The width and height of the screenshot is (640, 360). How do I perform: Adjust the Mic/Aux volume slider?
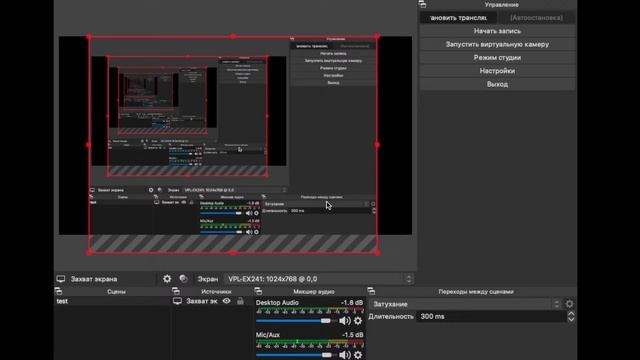coord(327,355)
